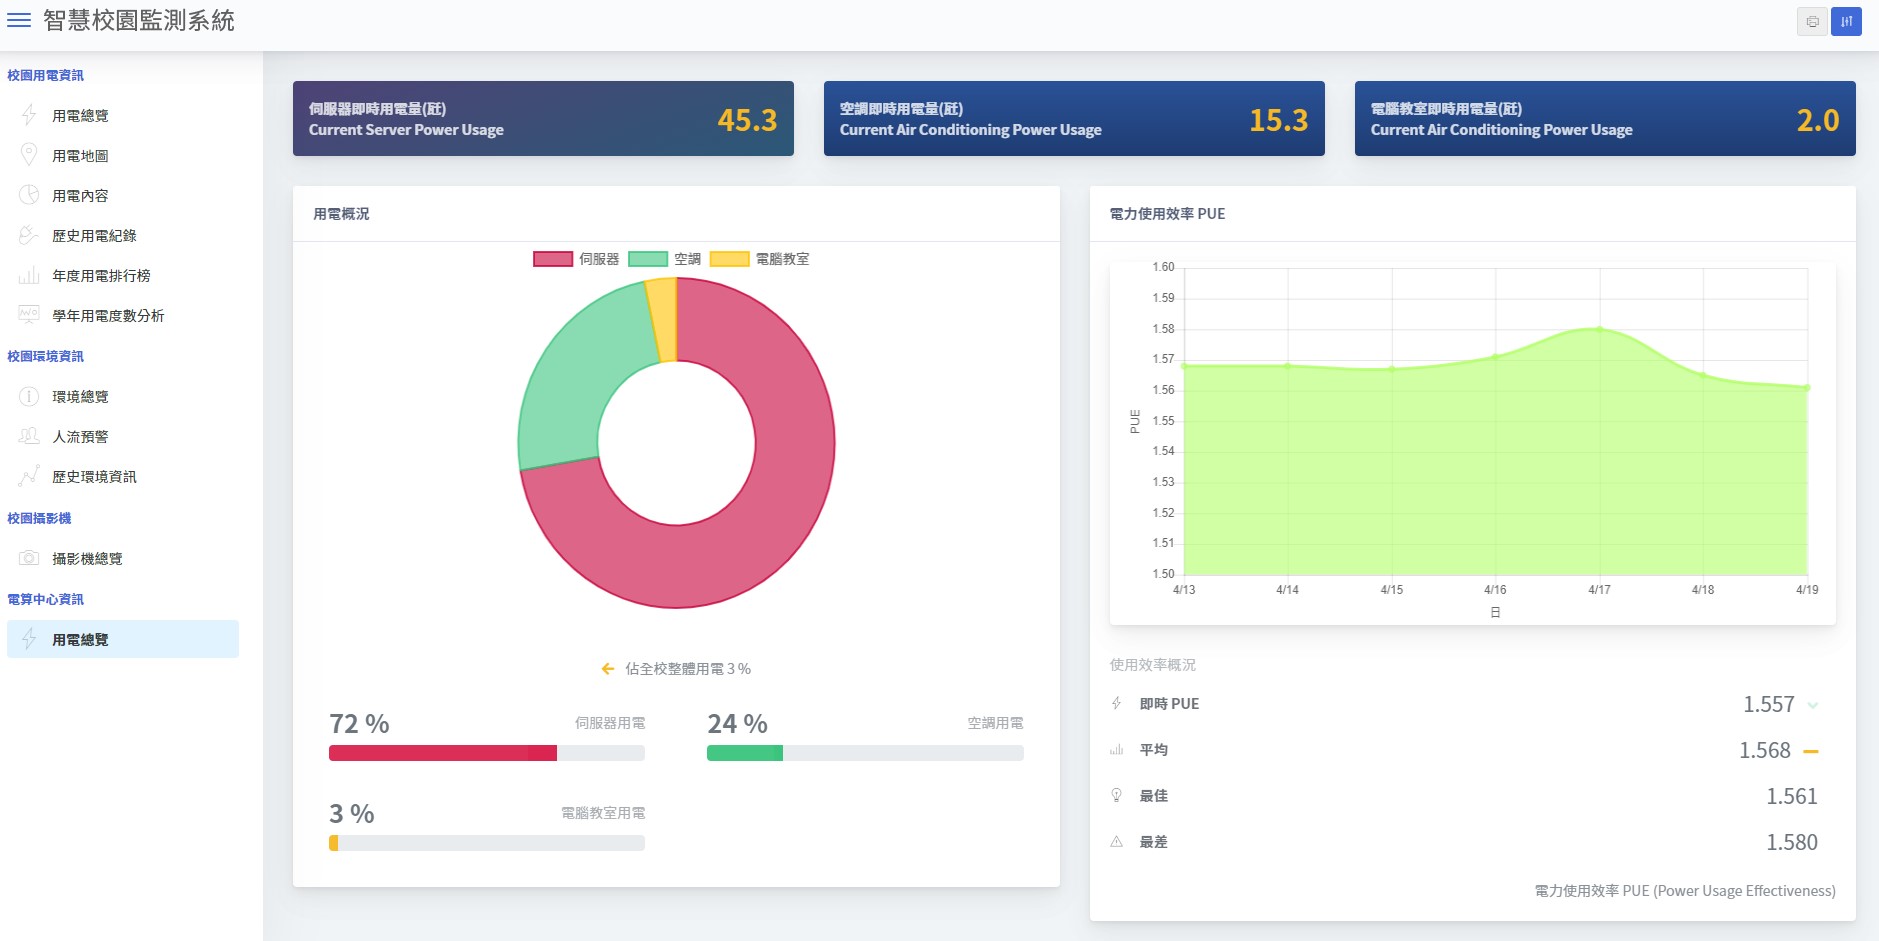Open the blue settings sliders button
The width and height of the screenshot is (1879, 941).
point(1846,21)
